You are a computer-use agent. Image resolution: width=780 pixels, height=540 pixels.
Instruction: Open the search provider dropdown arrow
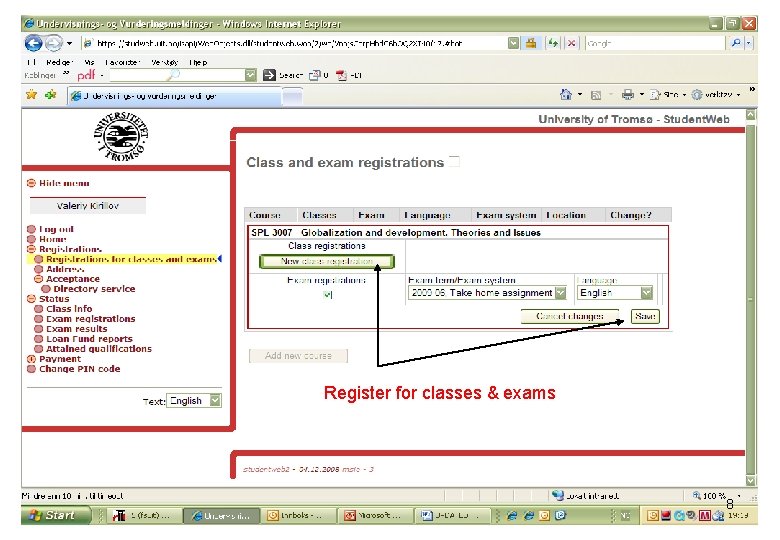(x=749, y=43)
